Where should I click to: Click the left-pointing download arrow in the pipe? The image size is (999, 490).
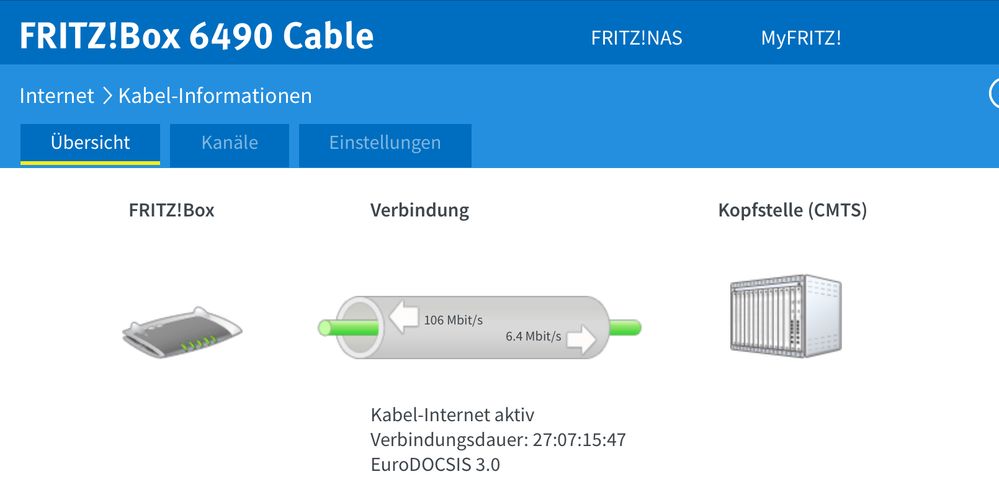[404, 319]
